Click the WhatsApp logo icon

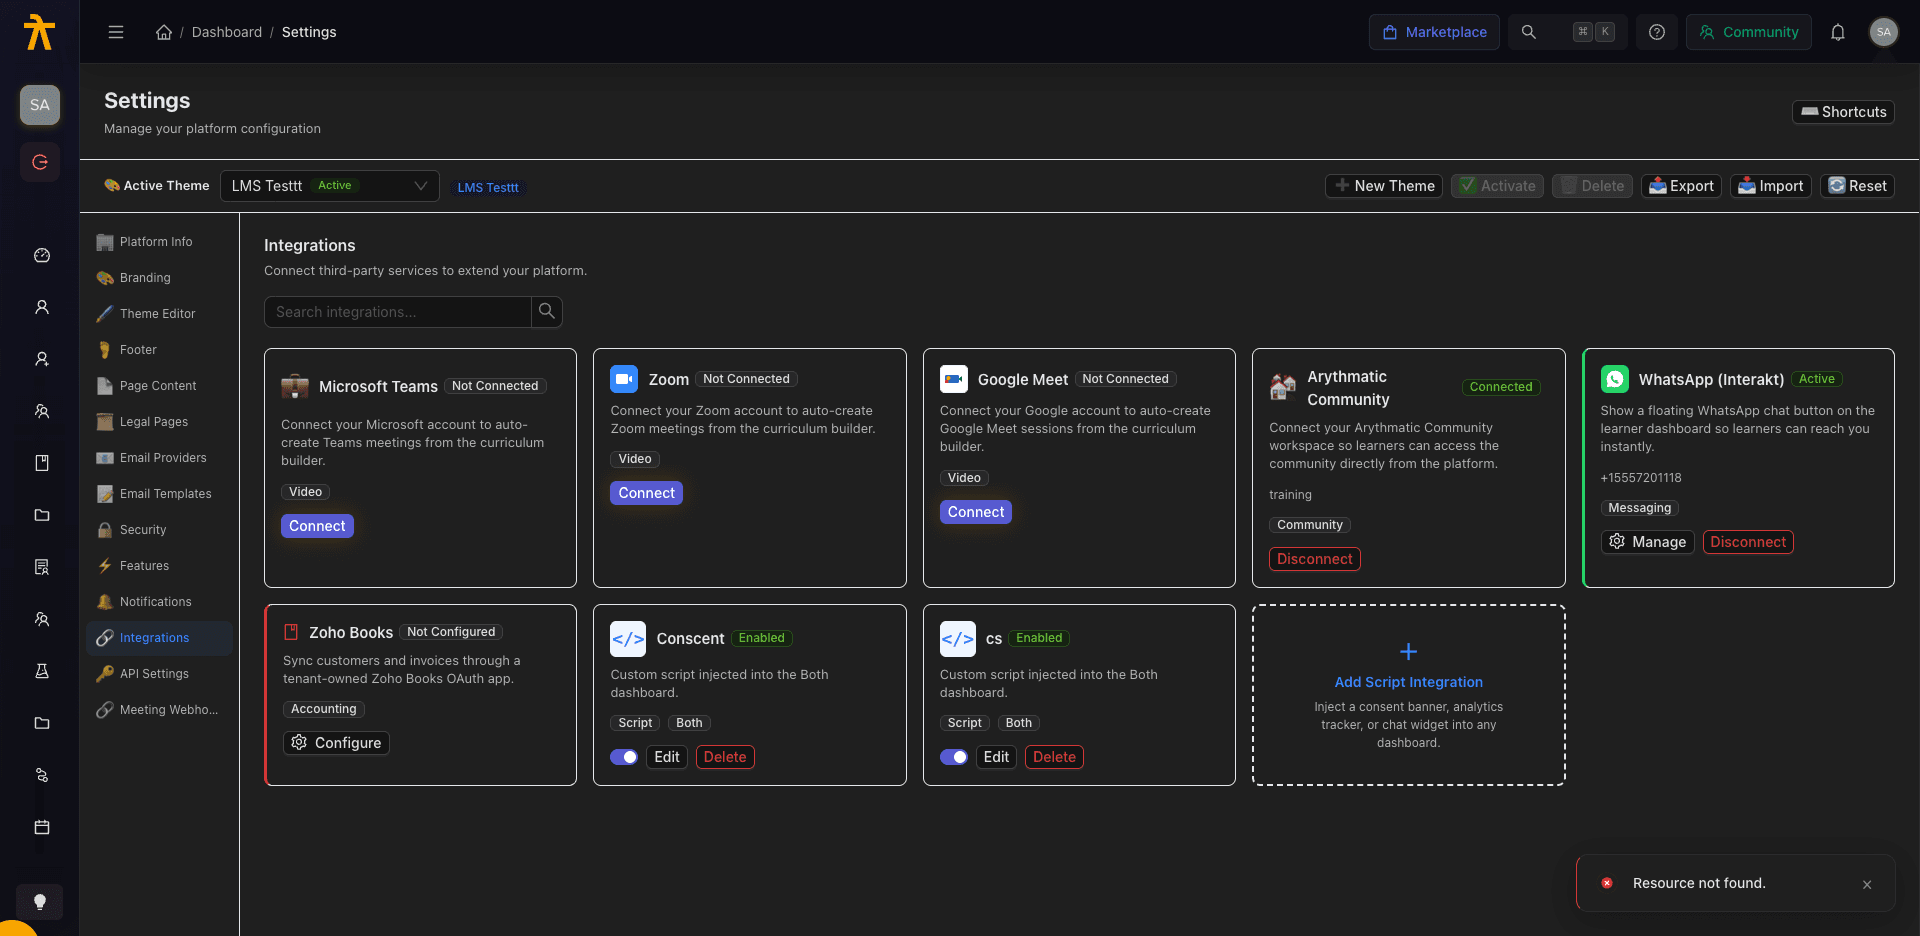[1615, 379]
